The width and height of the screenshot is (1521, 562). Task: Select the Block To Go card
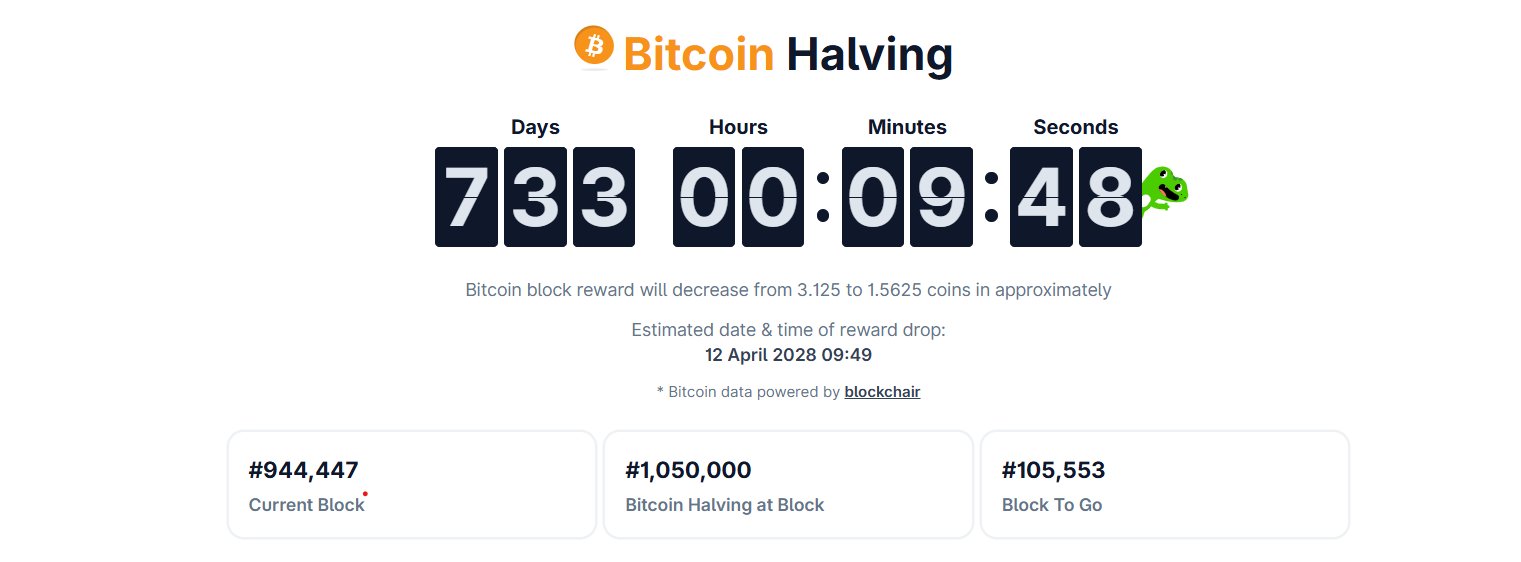click(1164, 485)
